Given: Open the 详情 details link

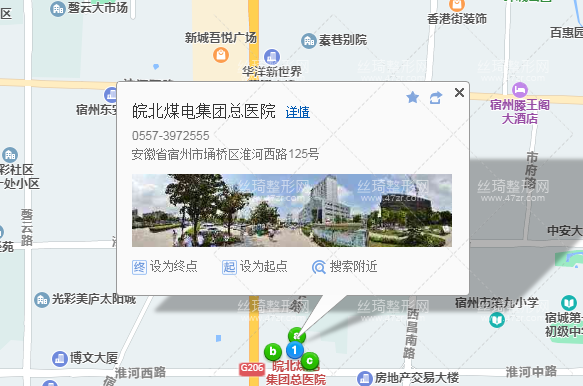Looking at the screenshot, I should point(297,112).
